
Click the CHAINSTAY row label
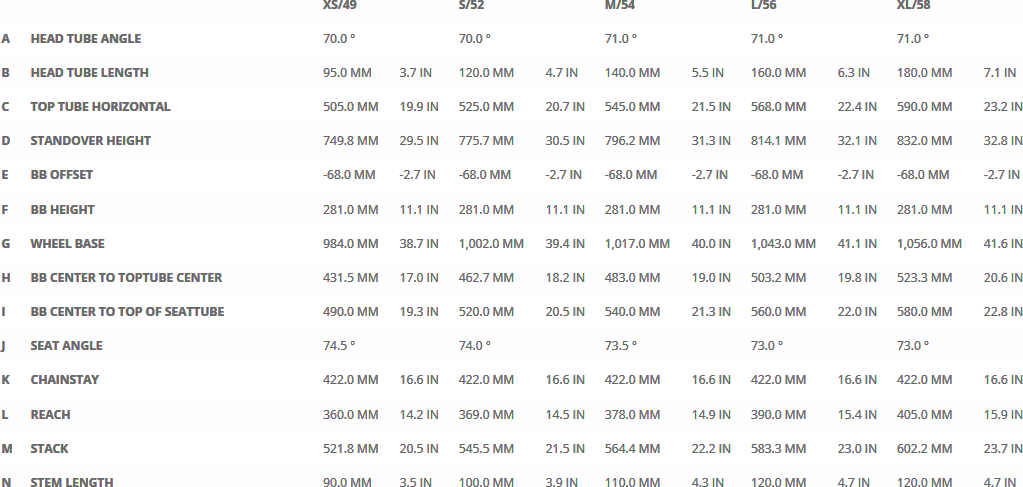(64, 380)
